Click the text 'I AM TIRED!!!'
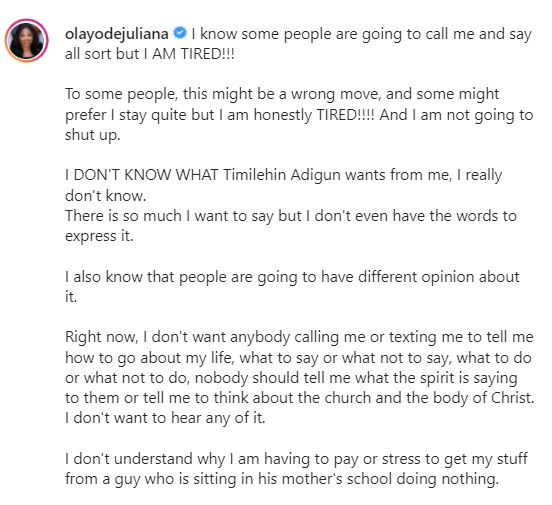Screen dimensions: 552x505 [189, 54]
